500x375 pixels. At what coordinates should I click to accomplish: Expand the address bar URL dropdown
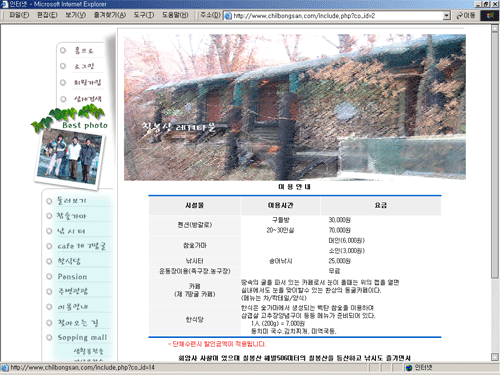[x=446, y=16]
